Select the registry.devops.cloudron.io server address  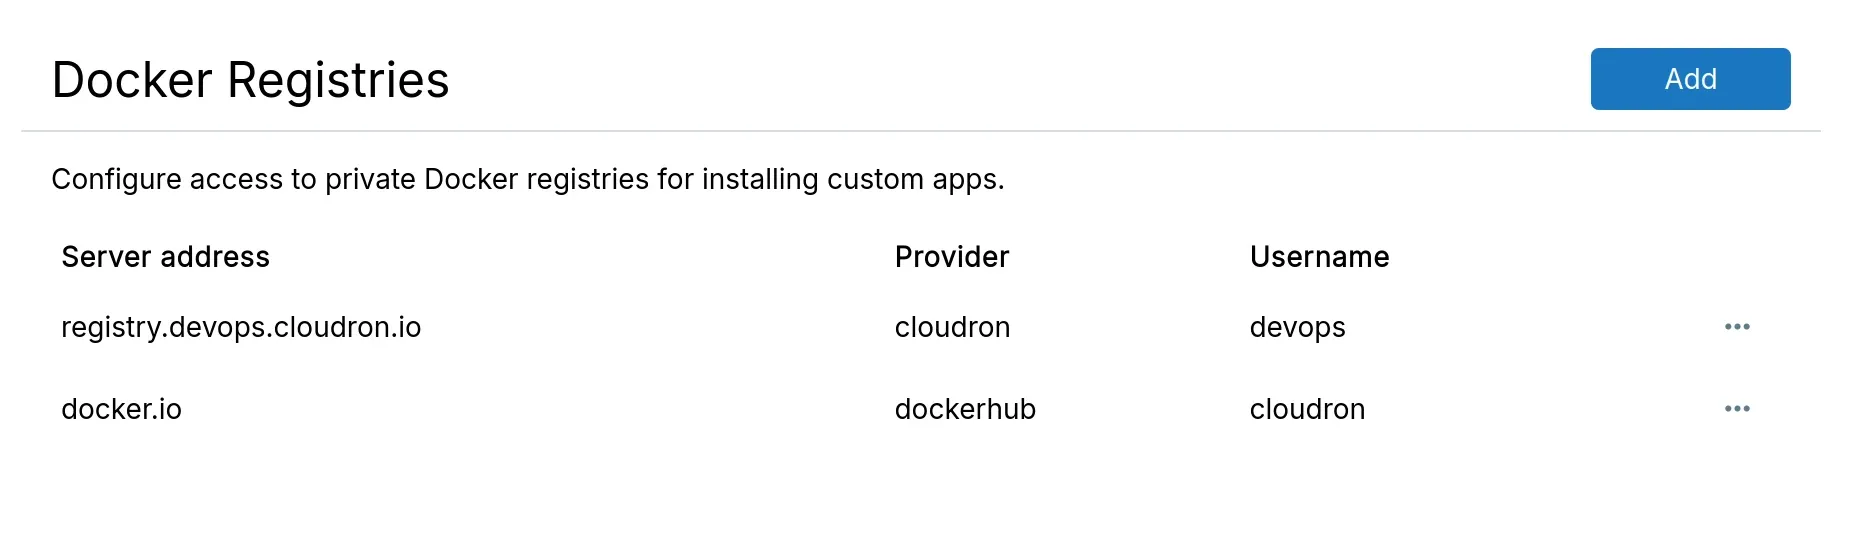241,327
